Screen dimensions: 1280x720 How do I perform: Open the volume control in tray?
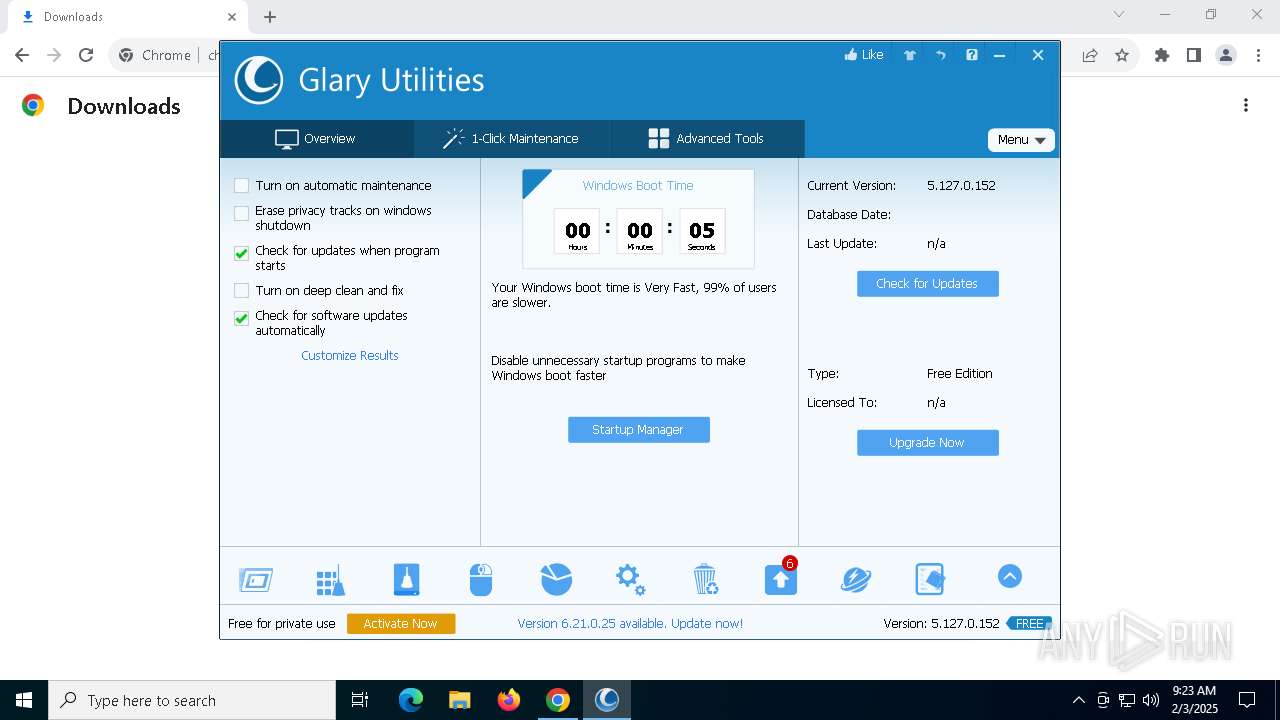tap(1151, 700)
